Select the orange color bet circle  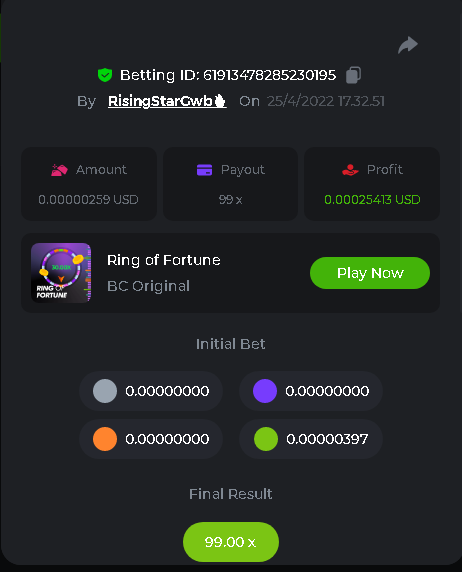pyautogui.click(x=105, y=439)
